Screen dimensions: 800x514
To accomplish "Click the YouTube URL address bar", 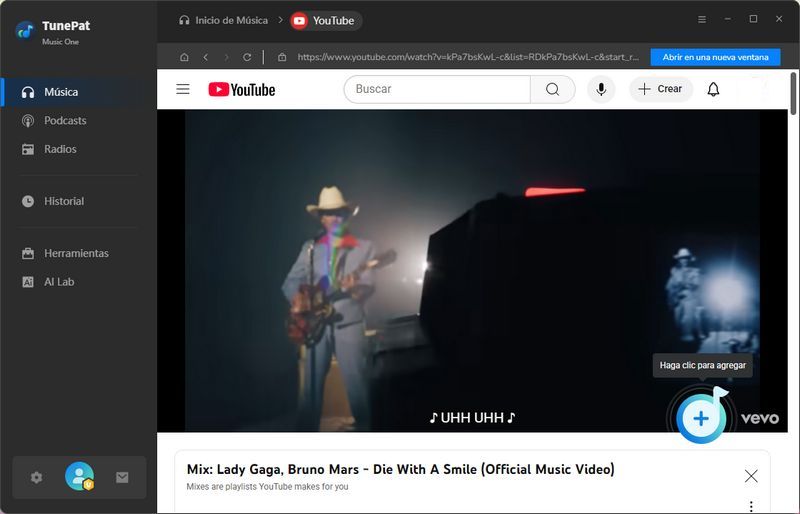I will pos(468,57).
